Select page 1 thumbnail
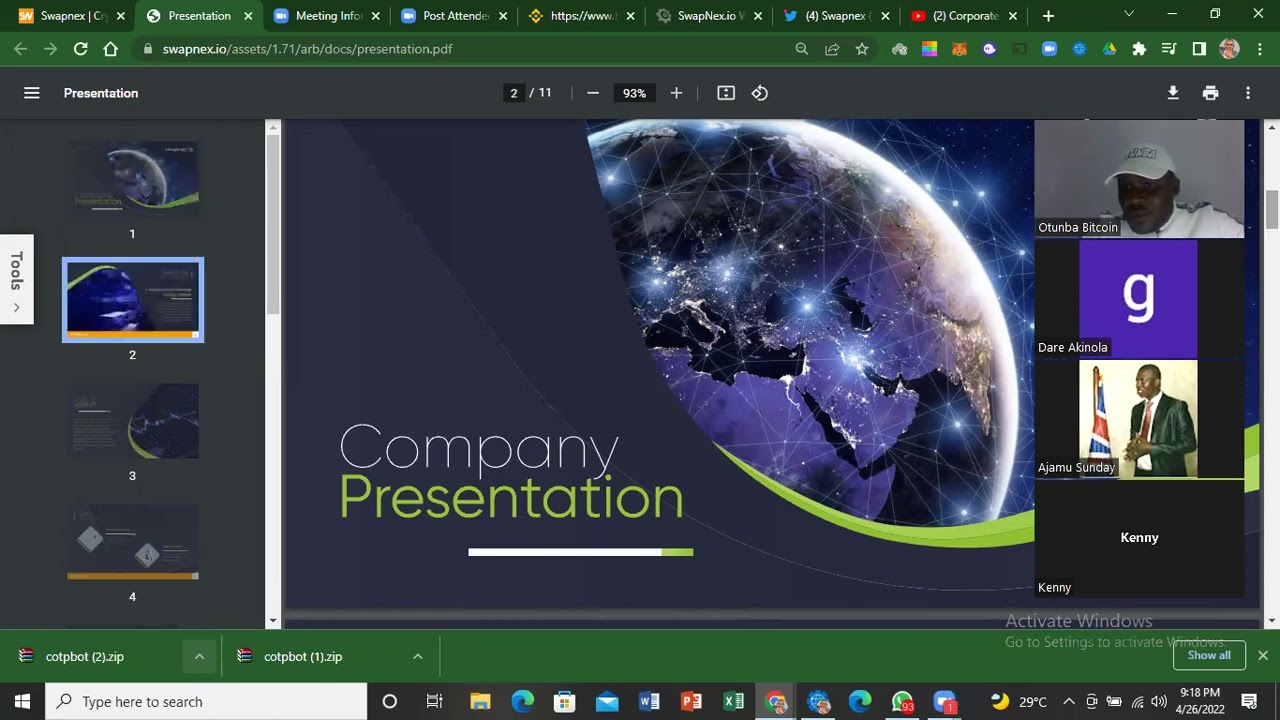 point(132,179)
